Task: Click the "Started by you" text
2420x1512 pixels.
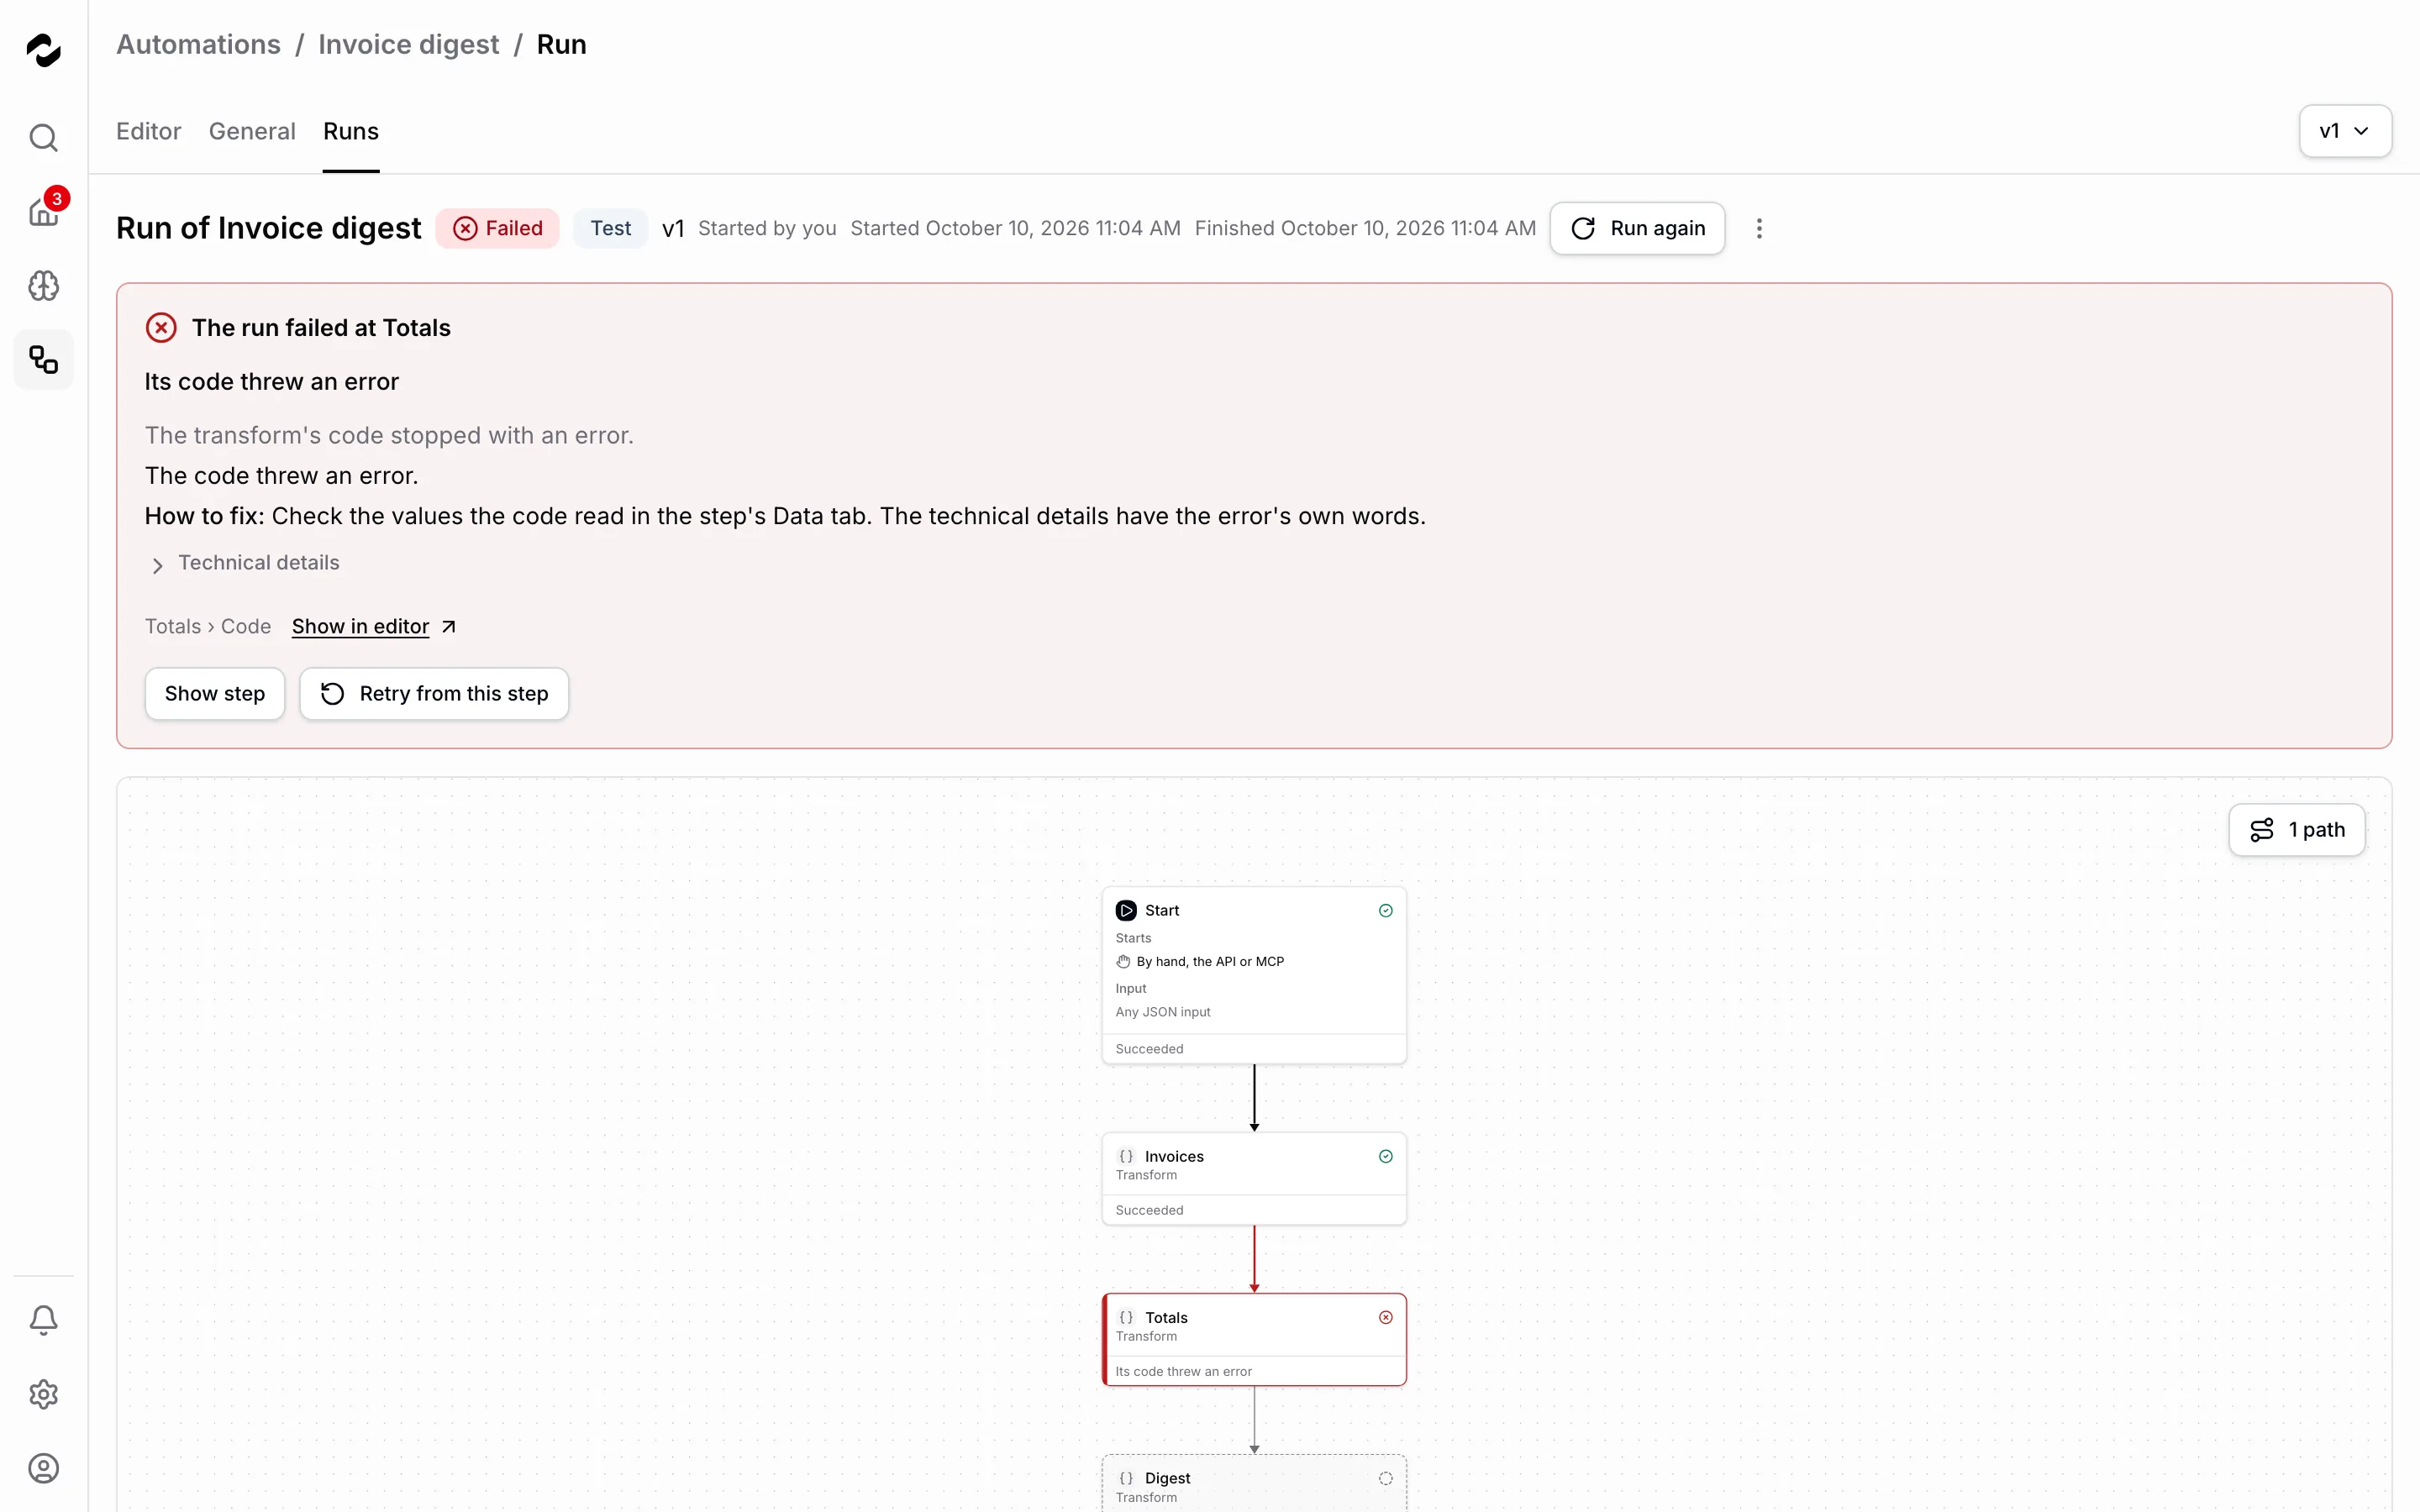Action: 767,228
